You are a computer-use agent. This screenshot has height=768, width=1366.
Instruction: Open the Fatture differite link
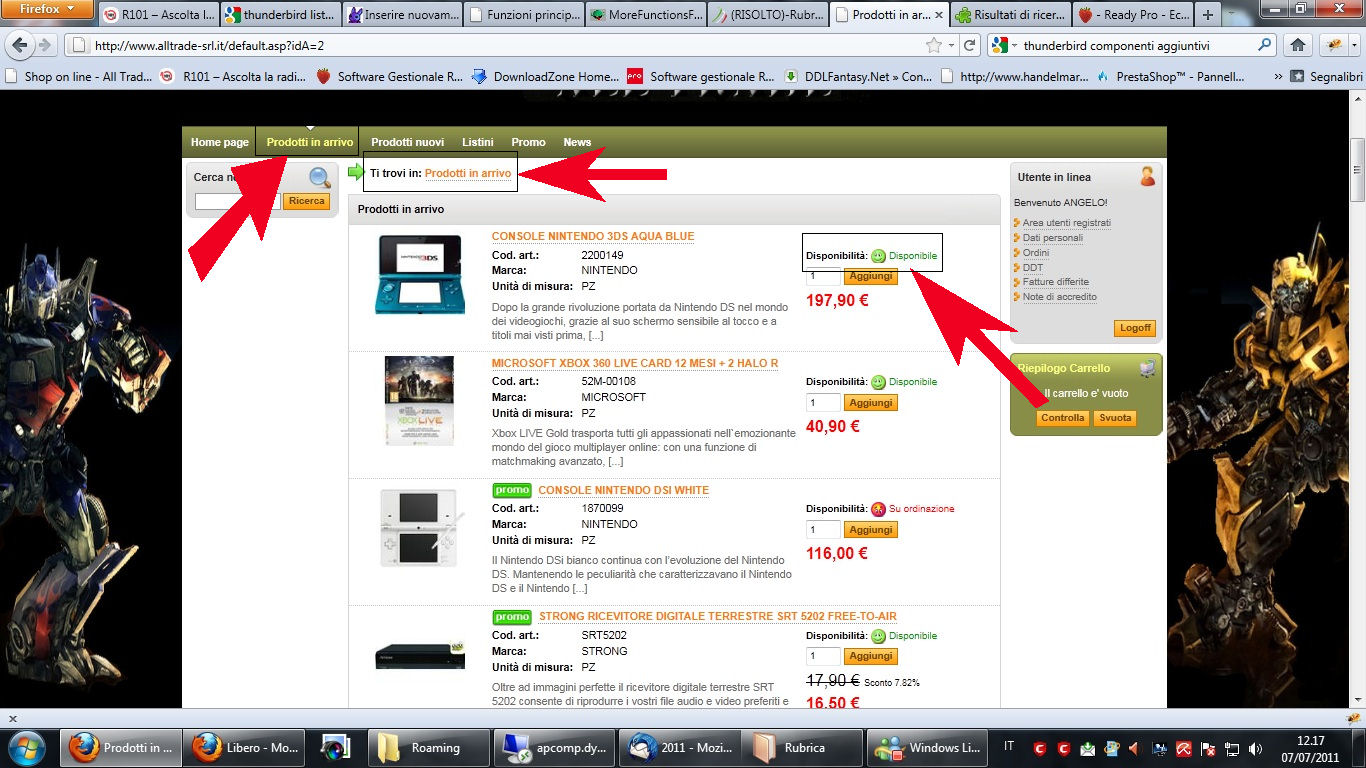pos(1056,282)
